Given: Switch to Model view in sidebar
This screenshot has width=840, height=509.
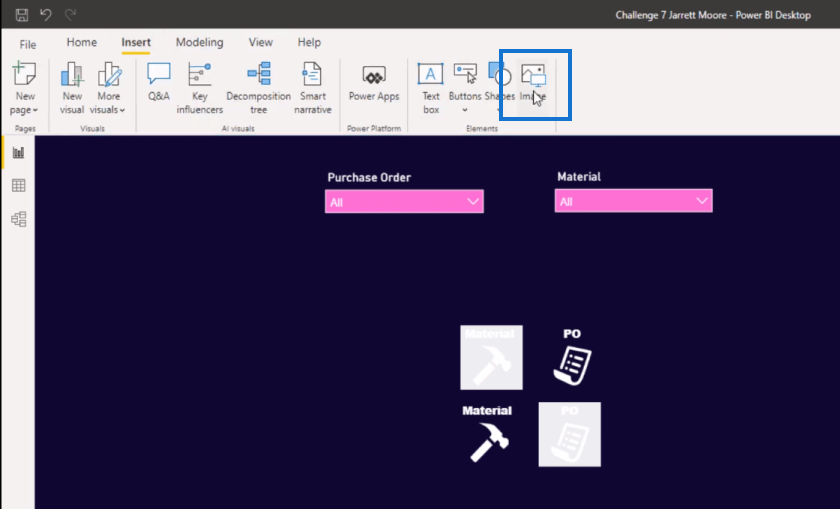Looking at the screenshot, I should pyautogui.click(x=18, y=219).
